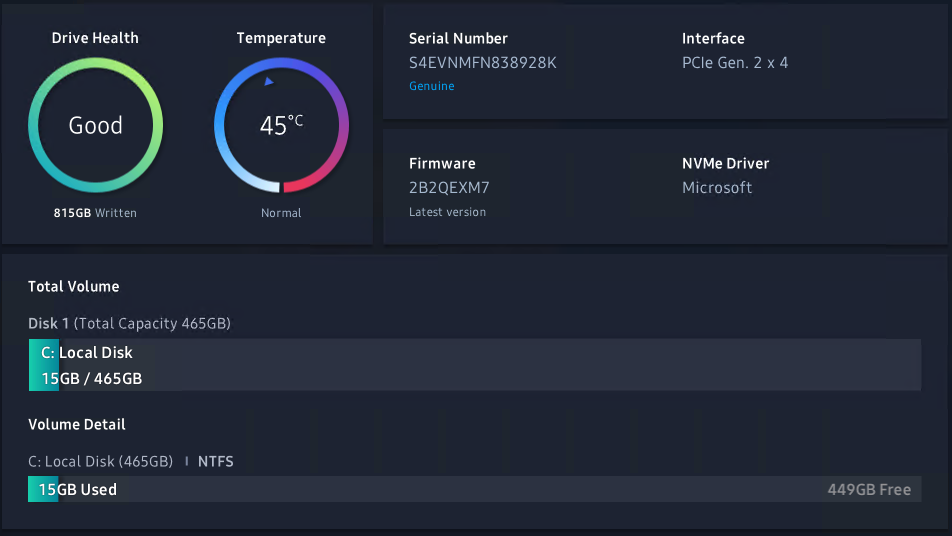Image resolution: width=952 pixels, height=536 pixels.
Task: Click the 815GB Written label
Action: [x=95, y=213]
